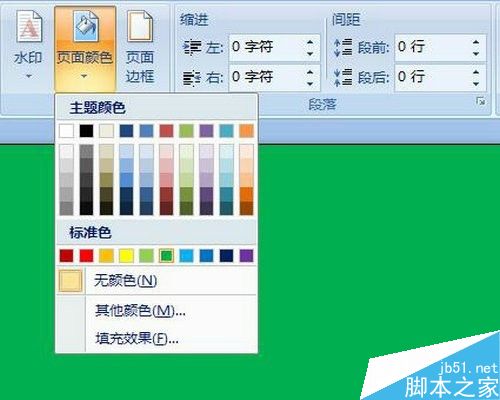
Task: Click the no-color swatch icon beside 无颜色
Action: 70,281
